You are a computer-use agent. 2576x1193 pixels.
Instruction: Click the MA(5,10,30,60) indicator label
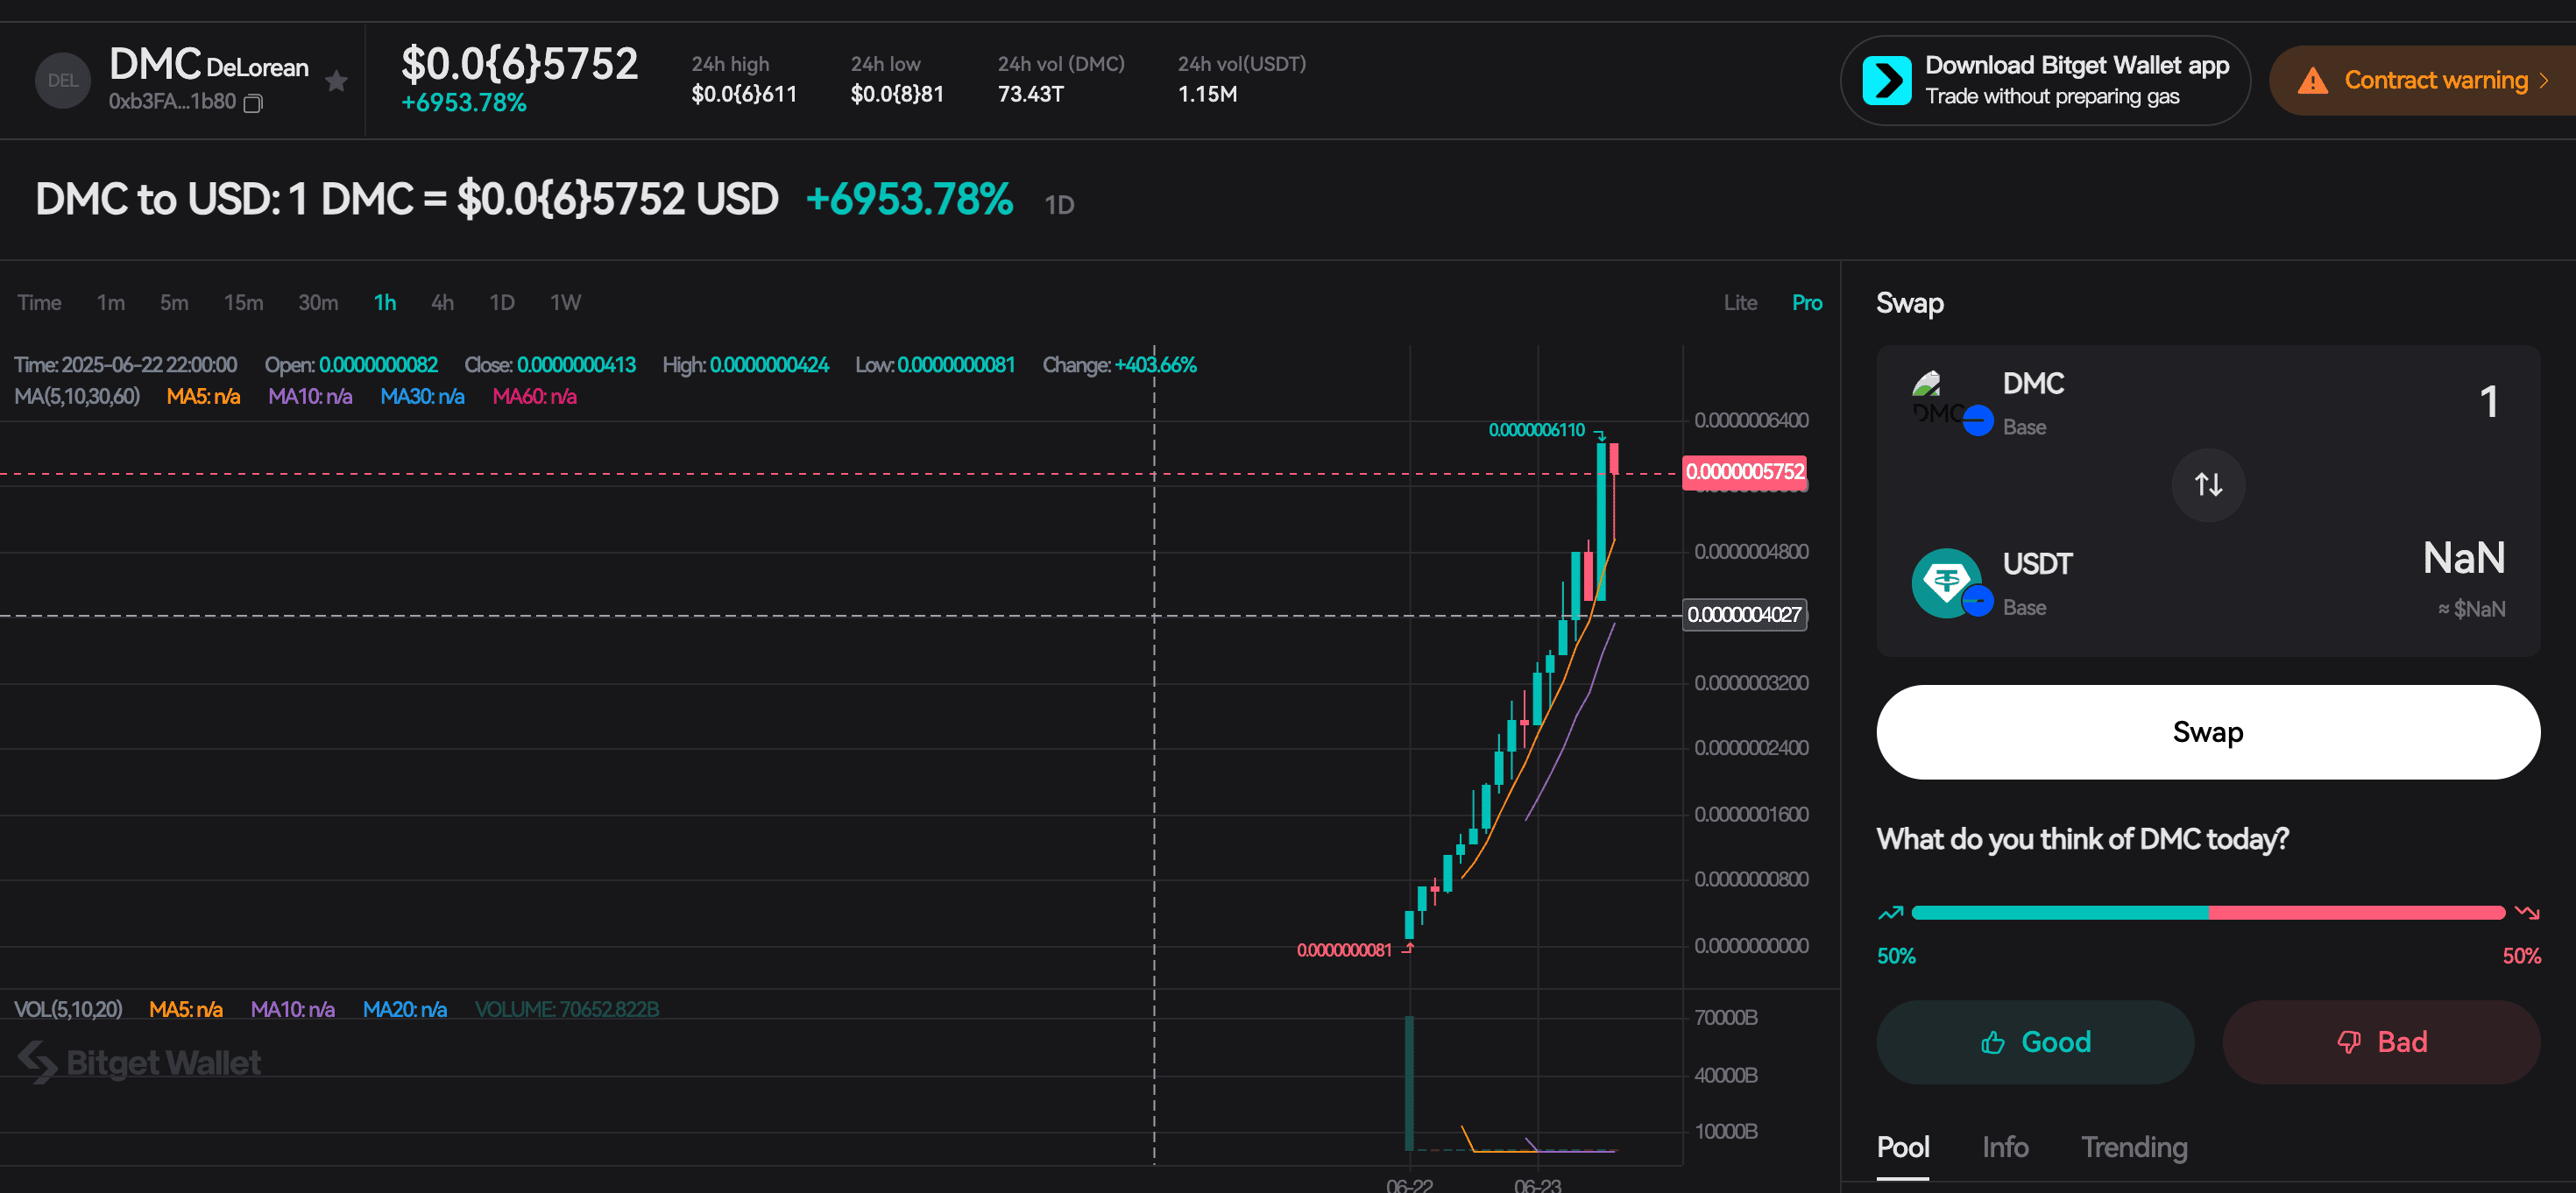click(x=77, y=397)
